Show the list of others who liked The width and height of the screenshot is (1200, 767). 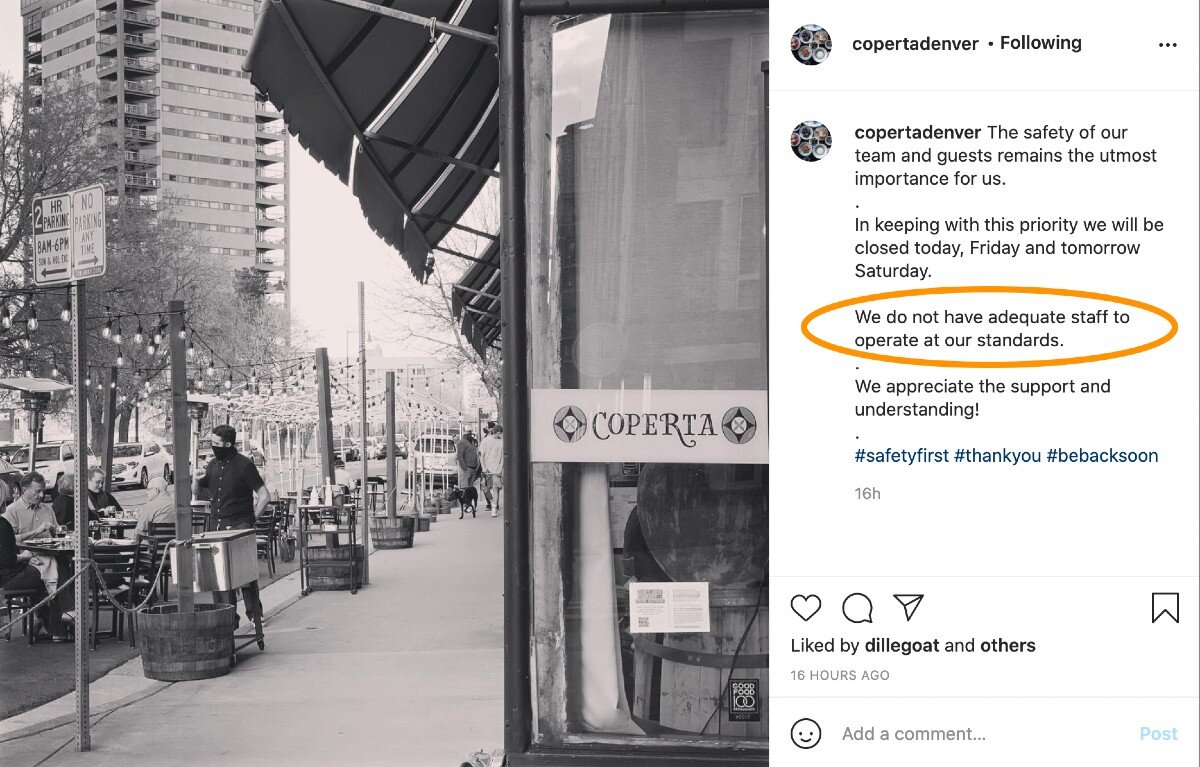(x=1008, y=646)
